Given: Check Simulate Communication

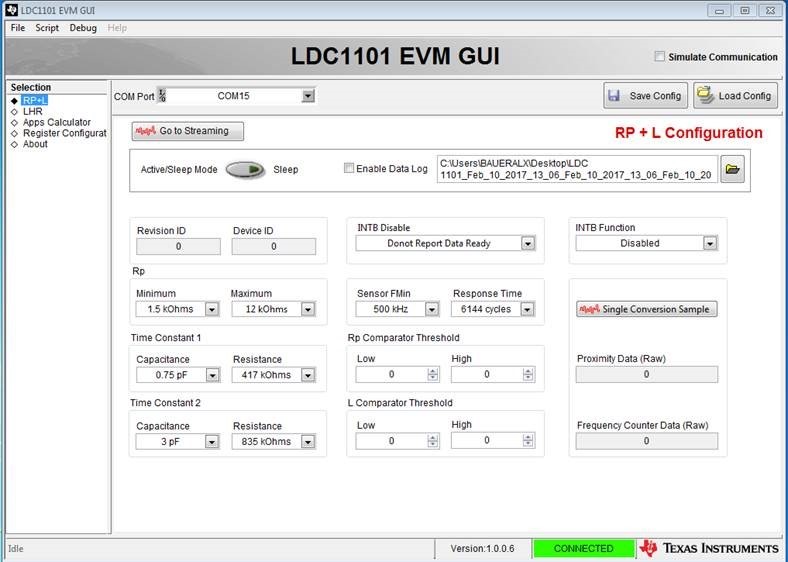Looking at the screenshot, I should pos(659,57).
